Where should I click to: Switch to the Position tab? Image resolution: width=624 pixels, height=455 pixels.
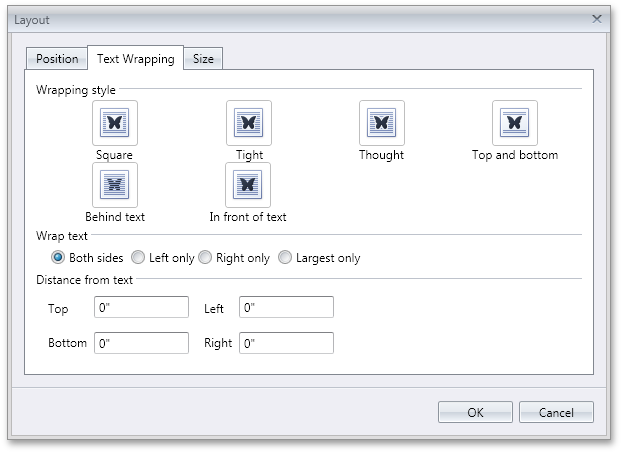click(x=57, y=59)
